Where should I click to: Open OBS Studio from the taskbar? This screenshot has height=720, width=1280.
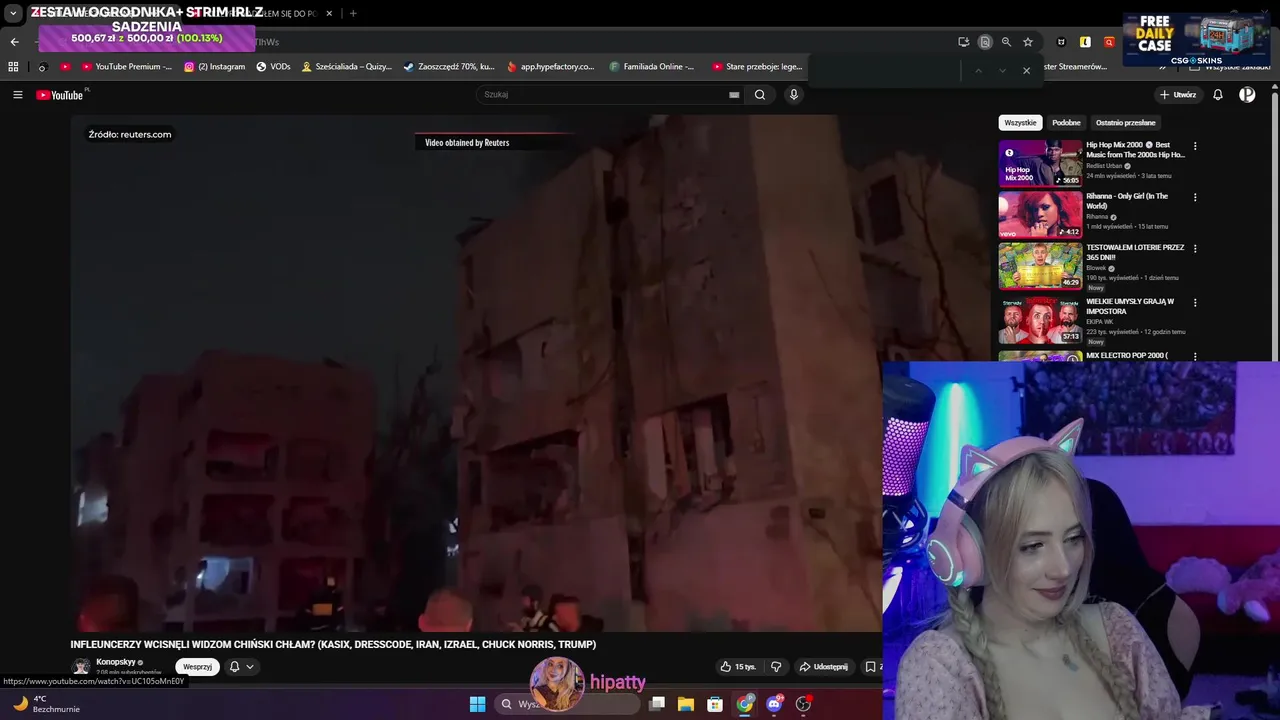pos(803,704)
